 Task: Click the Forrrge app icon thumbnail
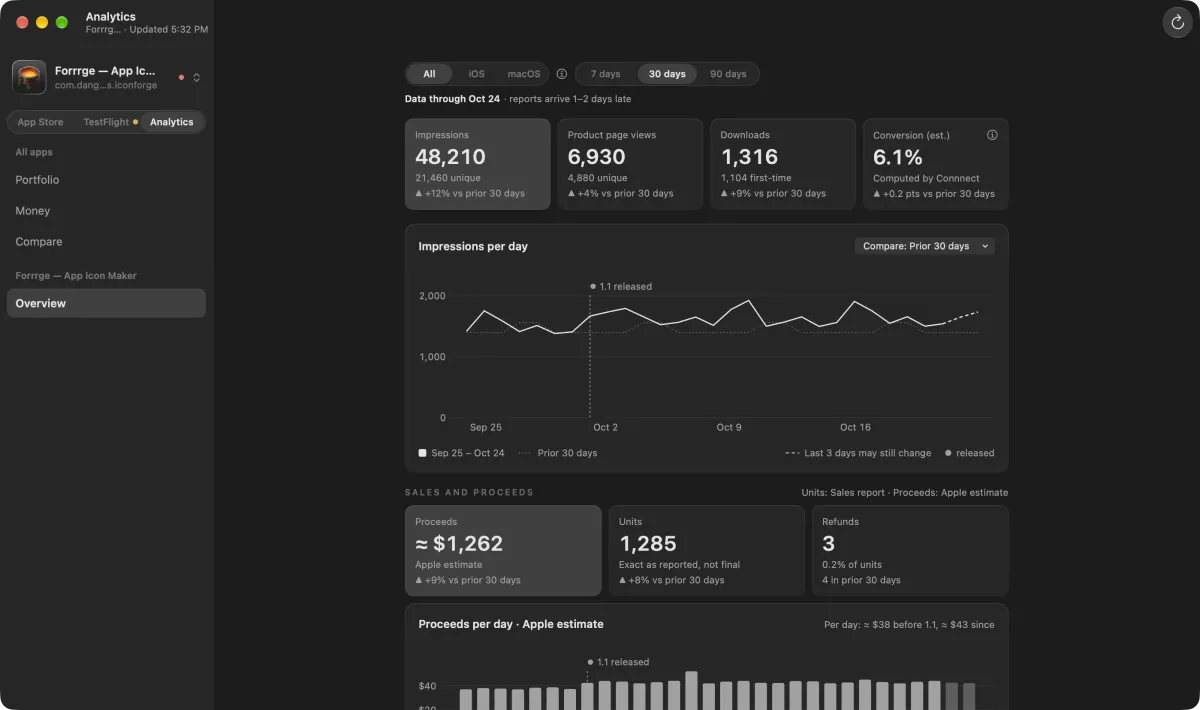coord(29,77)
